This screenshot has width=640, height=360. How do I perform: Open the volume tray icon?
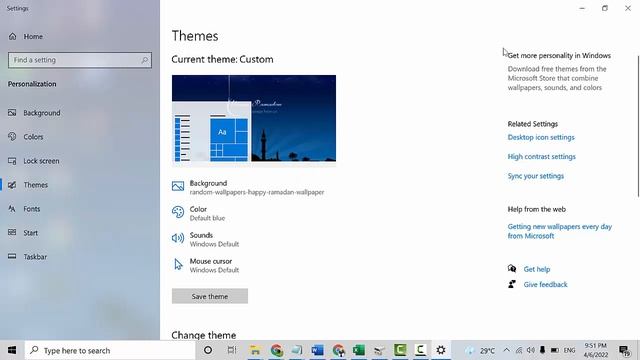point(531,350)
